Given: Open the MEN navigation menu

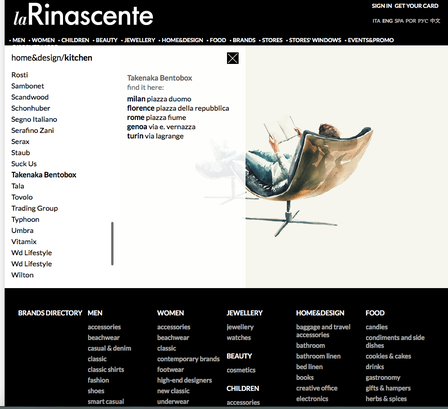Looking at the screenshot, I should click(x=19, y=40).
